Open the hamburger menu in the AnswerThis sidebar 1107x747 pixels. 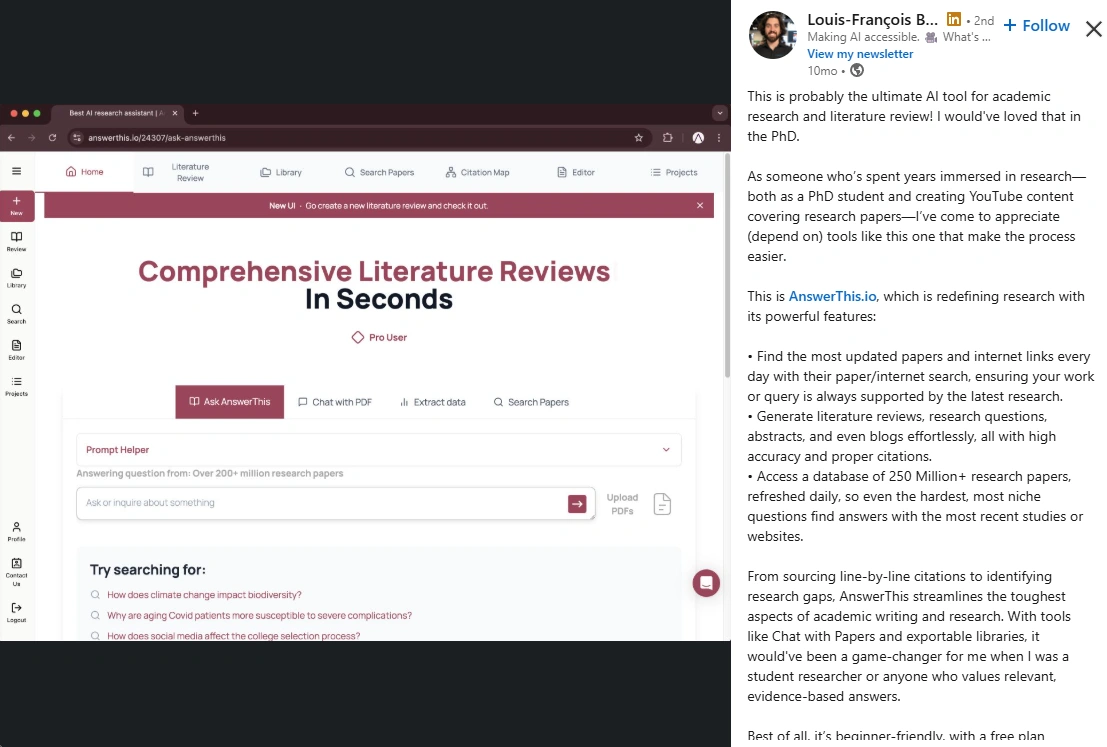coord(16,171)
